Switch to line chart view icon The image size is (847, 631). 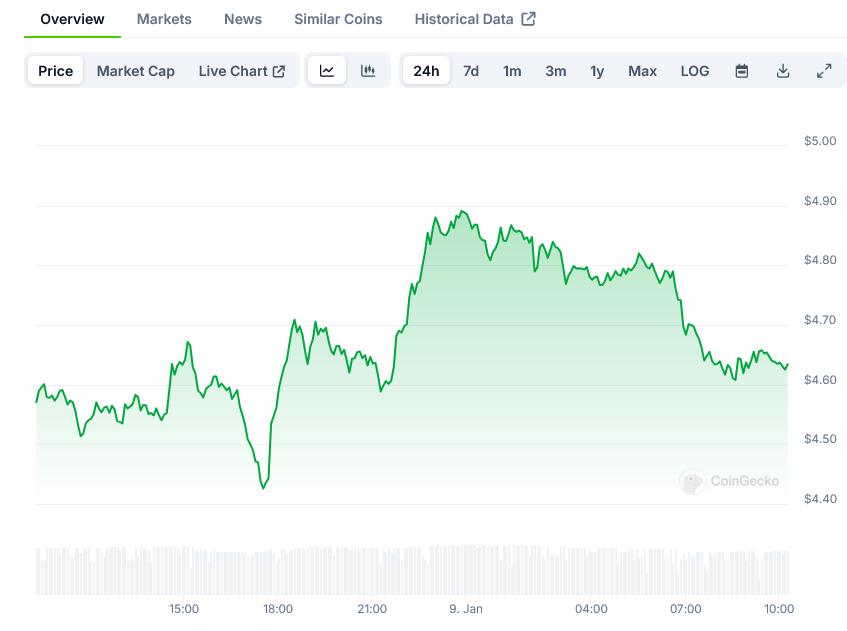(327, 71)
